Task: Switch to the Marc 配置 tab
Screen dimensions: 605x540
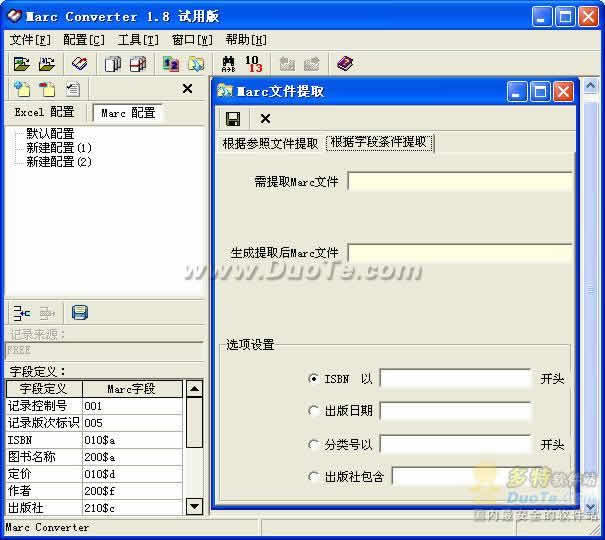Action: 128,113
